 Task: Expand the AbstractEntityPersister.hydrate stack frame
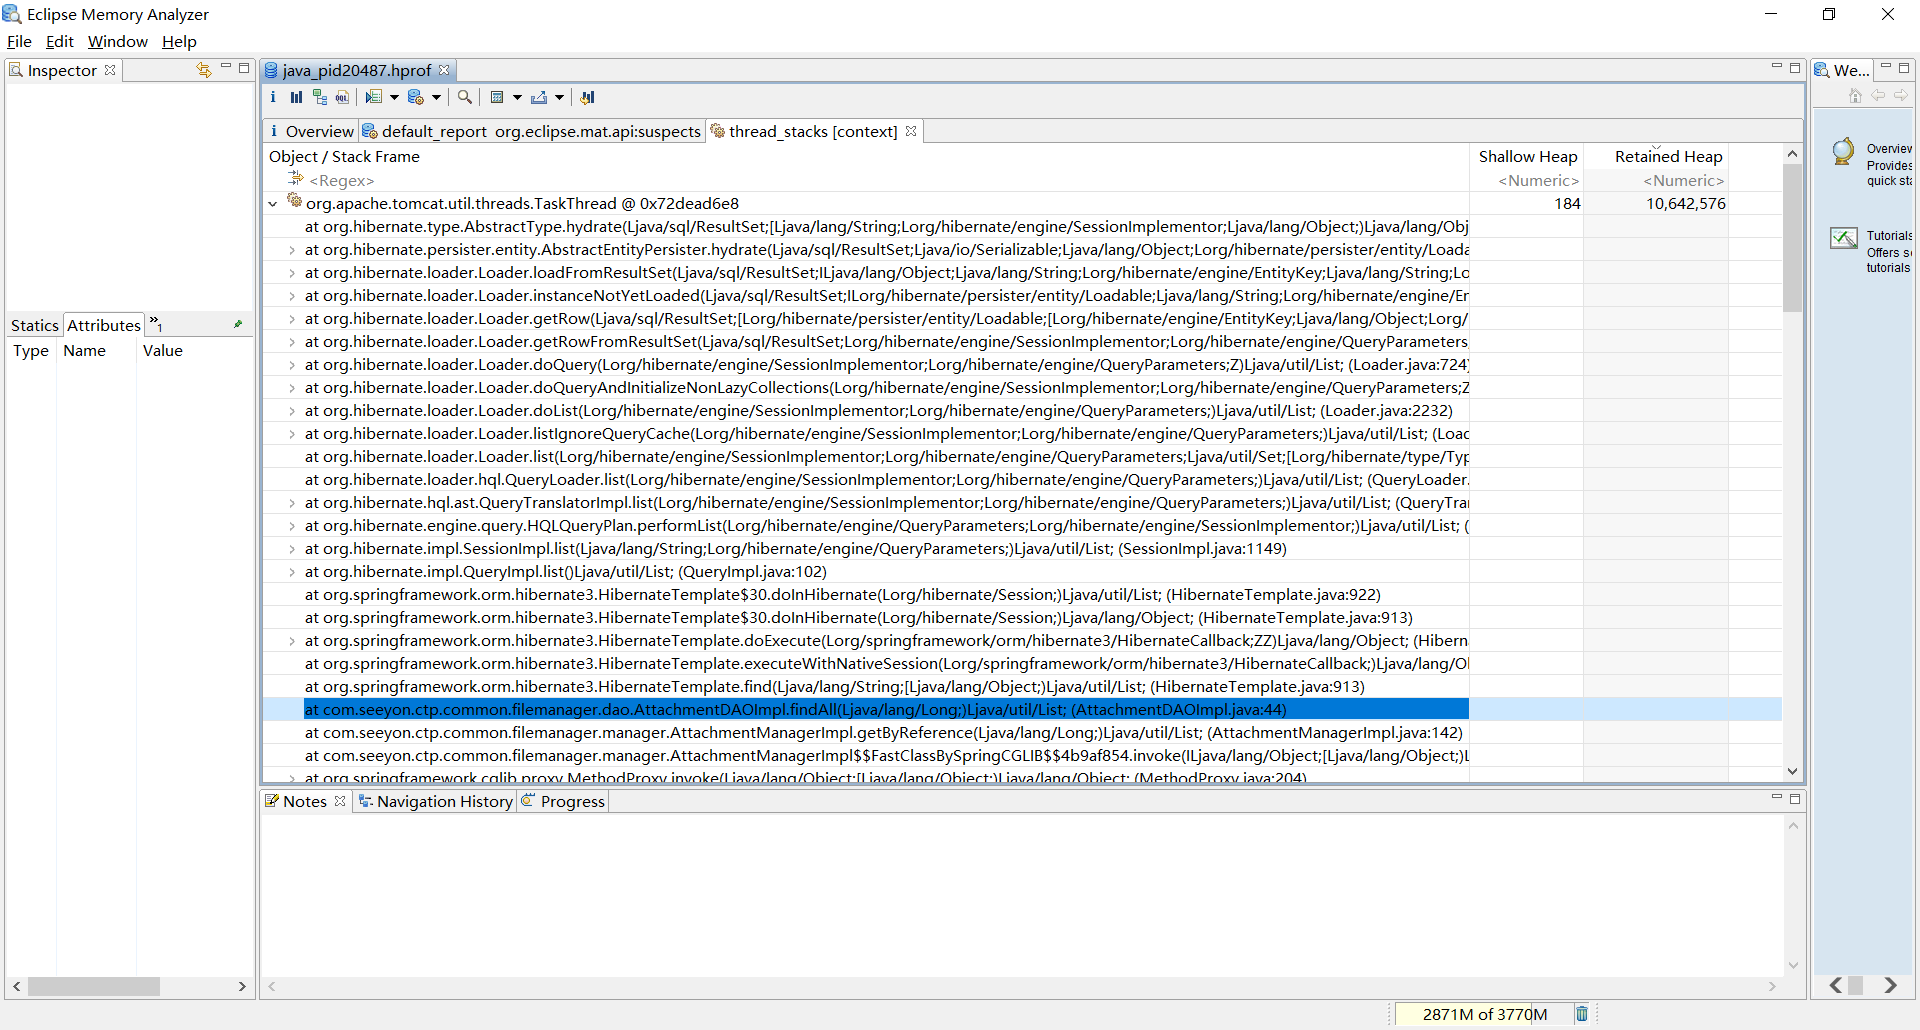coord(292,250)
